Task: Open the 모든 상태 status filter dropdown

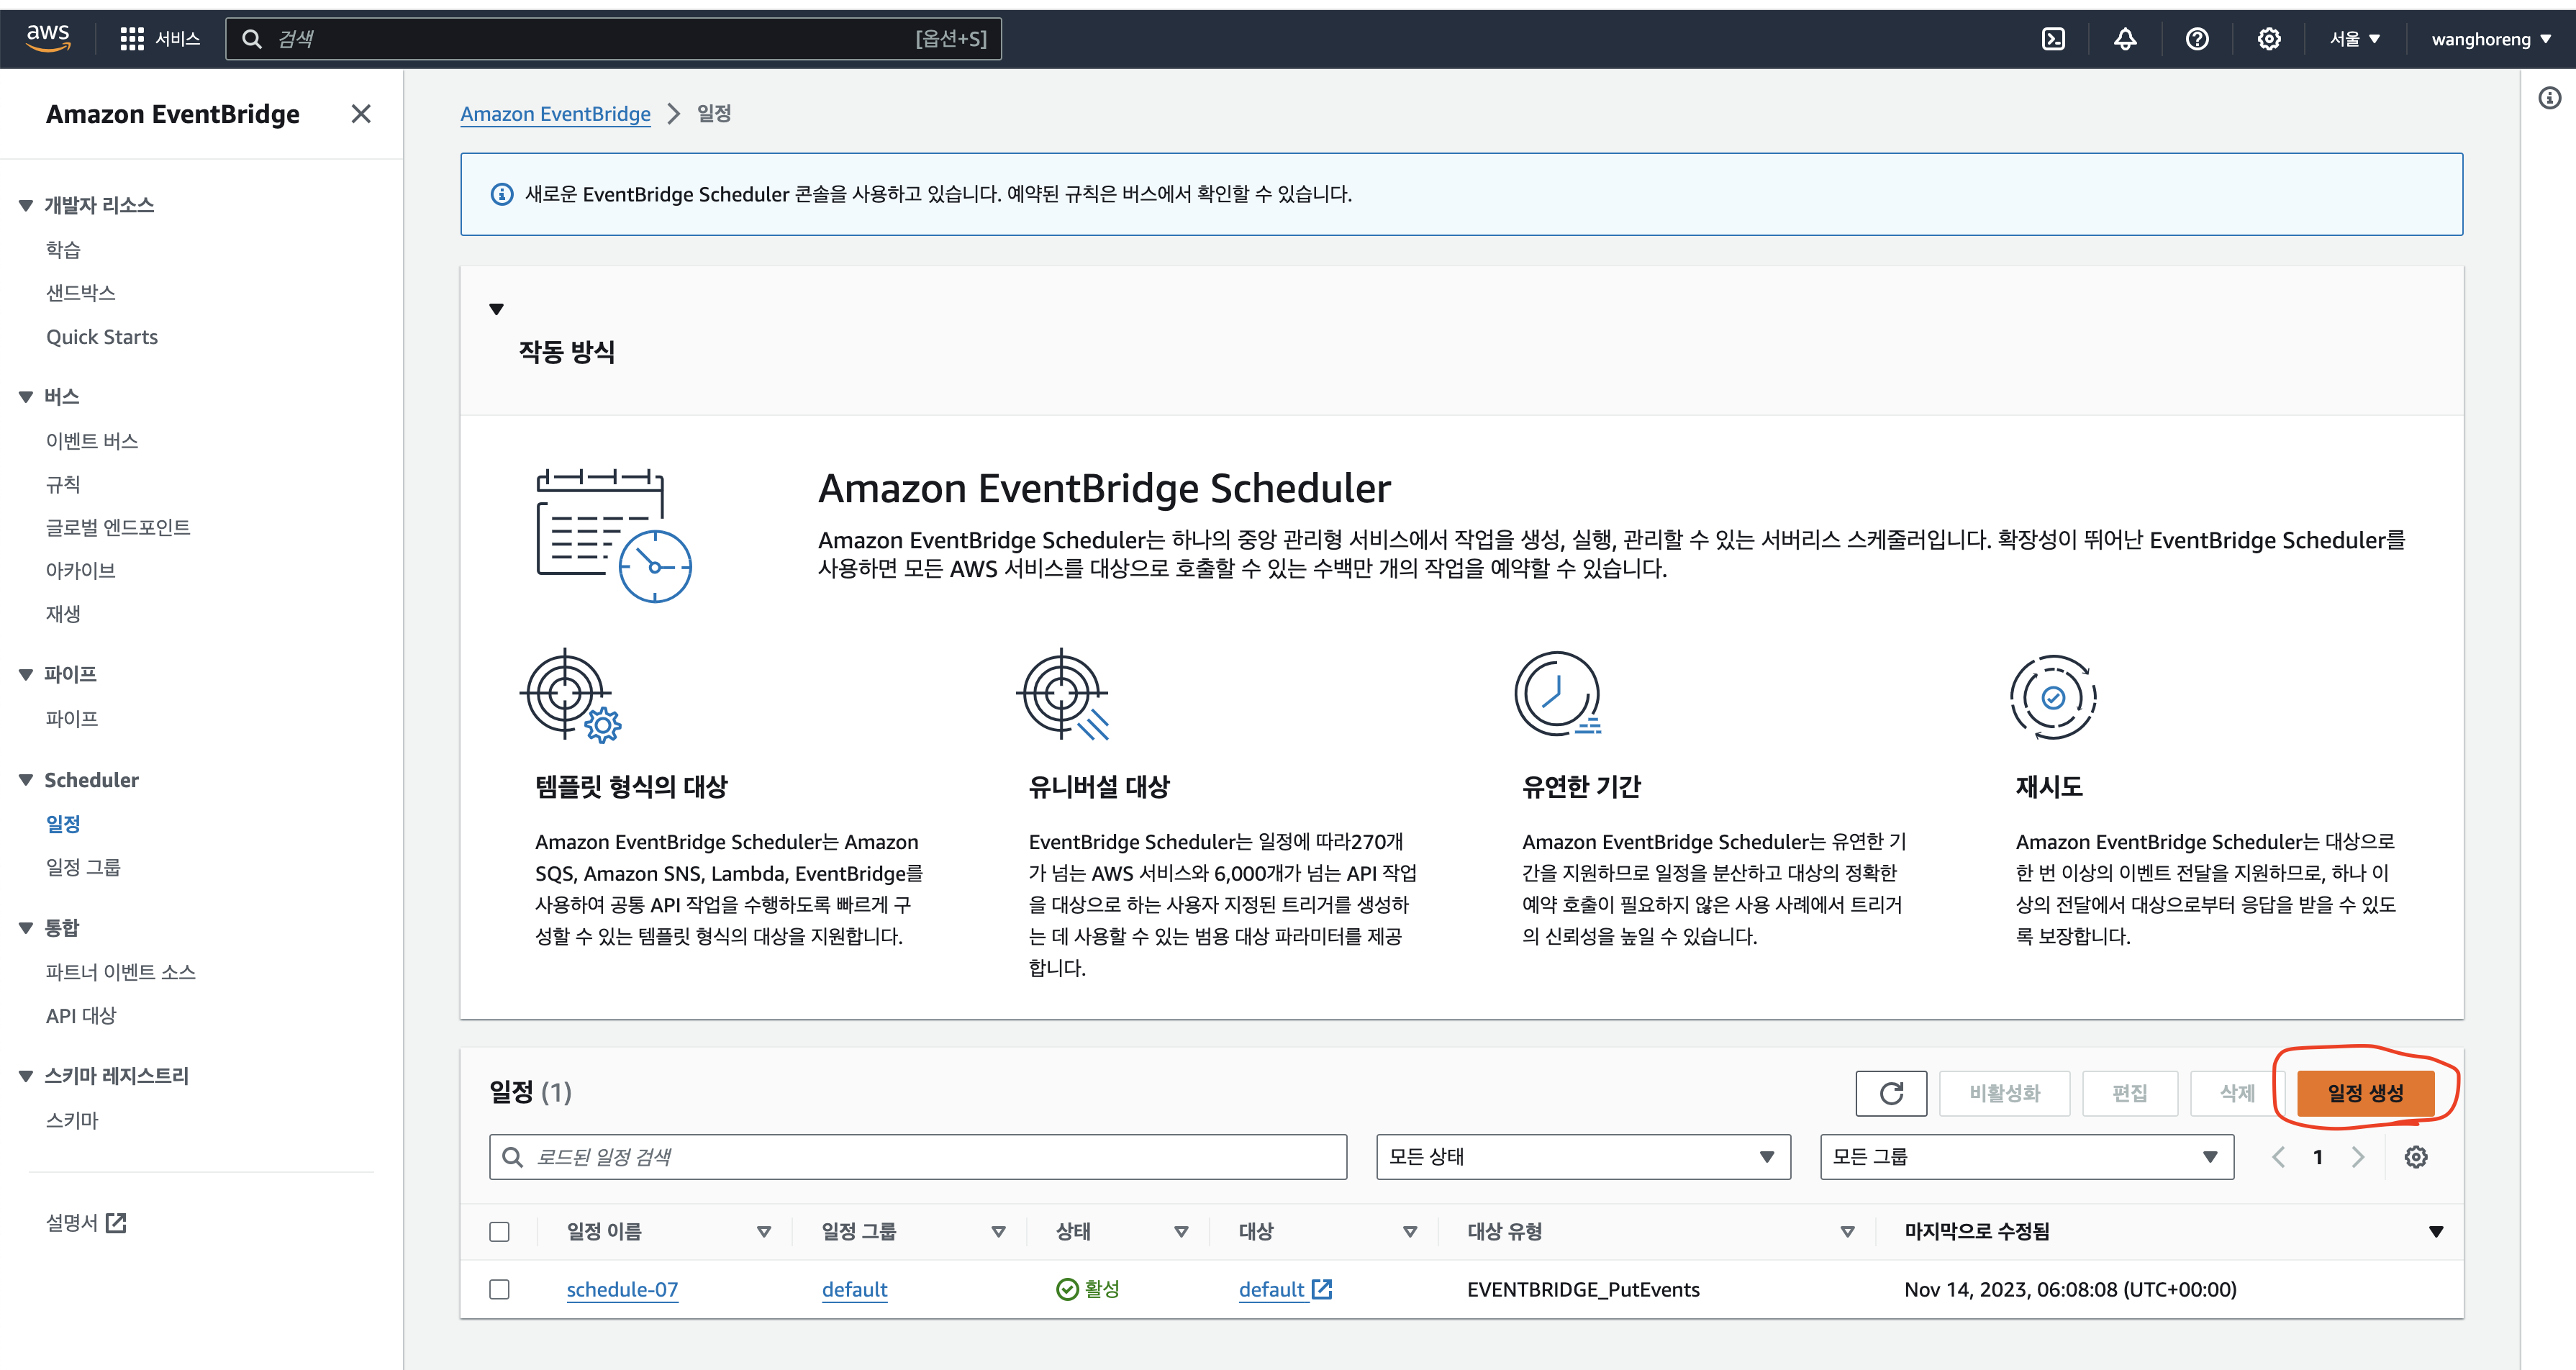Action: point(1583,1157)
